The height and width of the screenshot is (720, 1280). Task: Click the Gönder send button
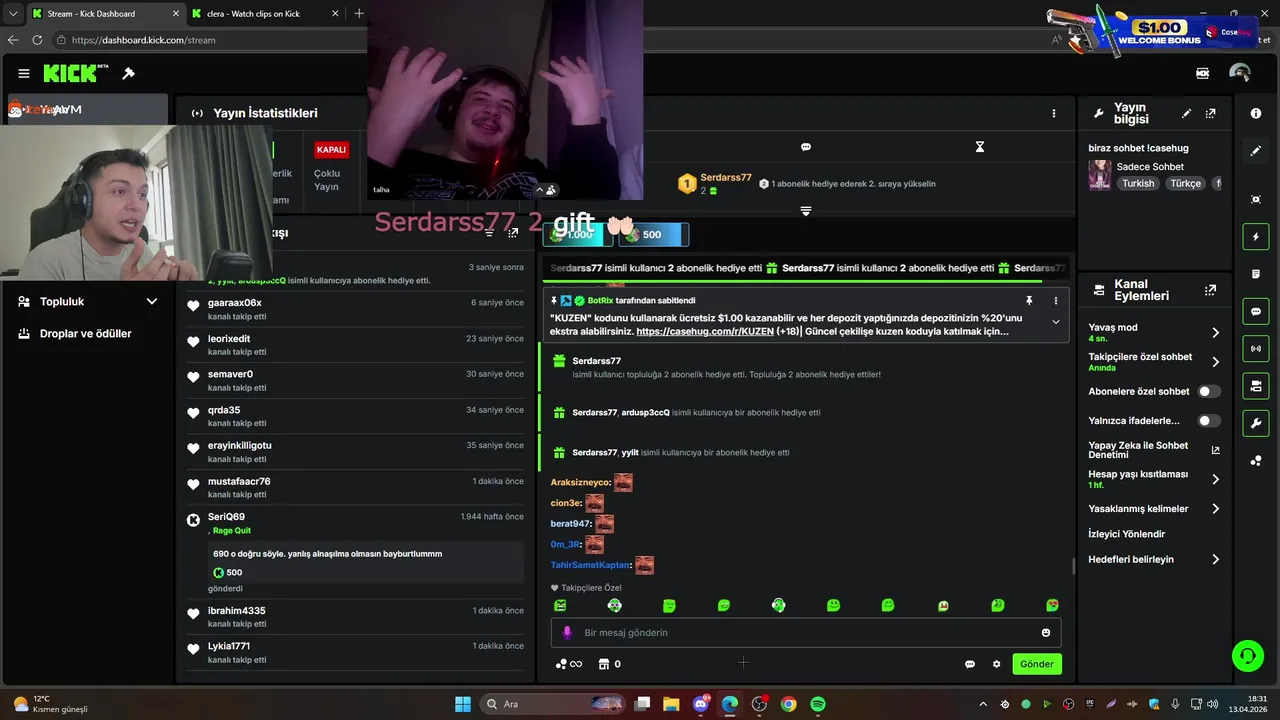(x=1036, y=664)
